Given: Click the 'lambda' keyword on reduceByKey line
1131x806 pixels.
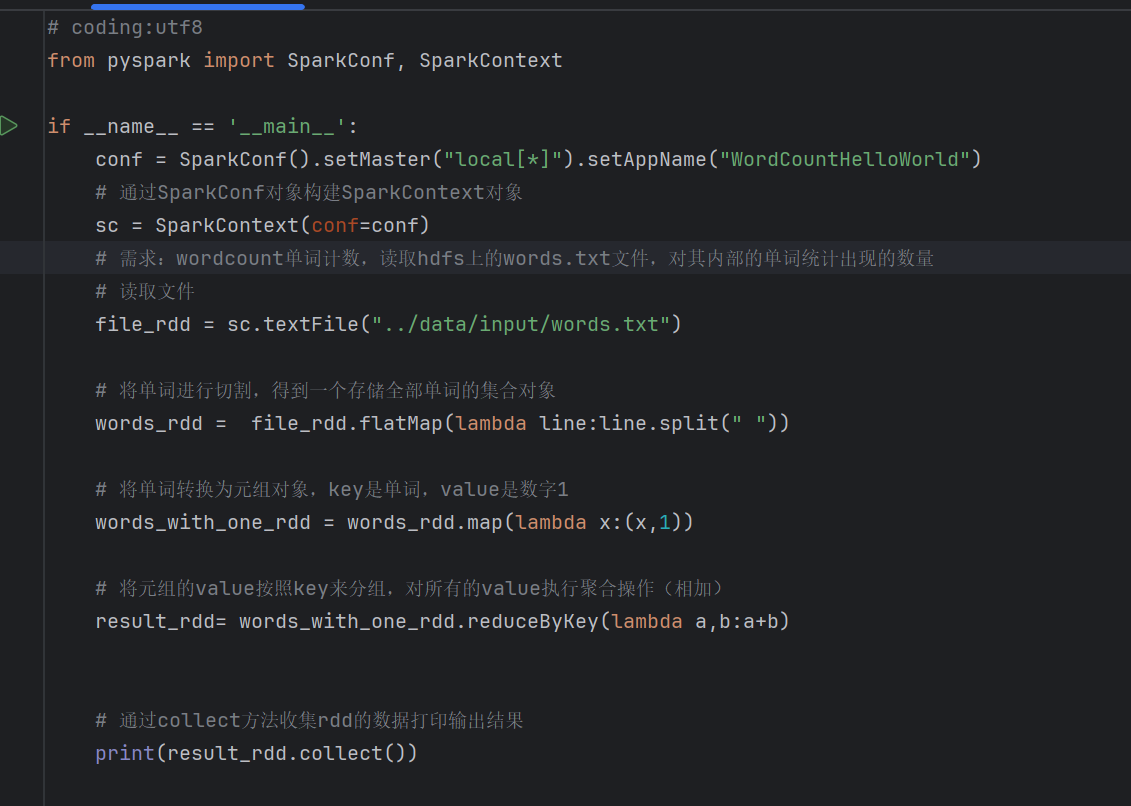Looking at the screenshot, I should [647, 622].
